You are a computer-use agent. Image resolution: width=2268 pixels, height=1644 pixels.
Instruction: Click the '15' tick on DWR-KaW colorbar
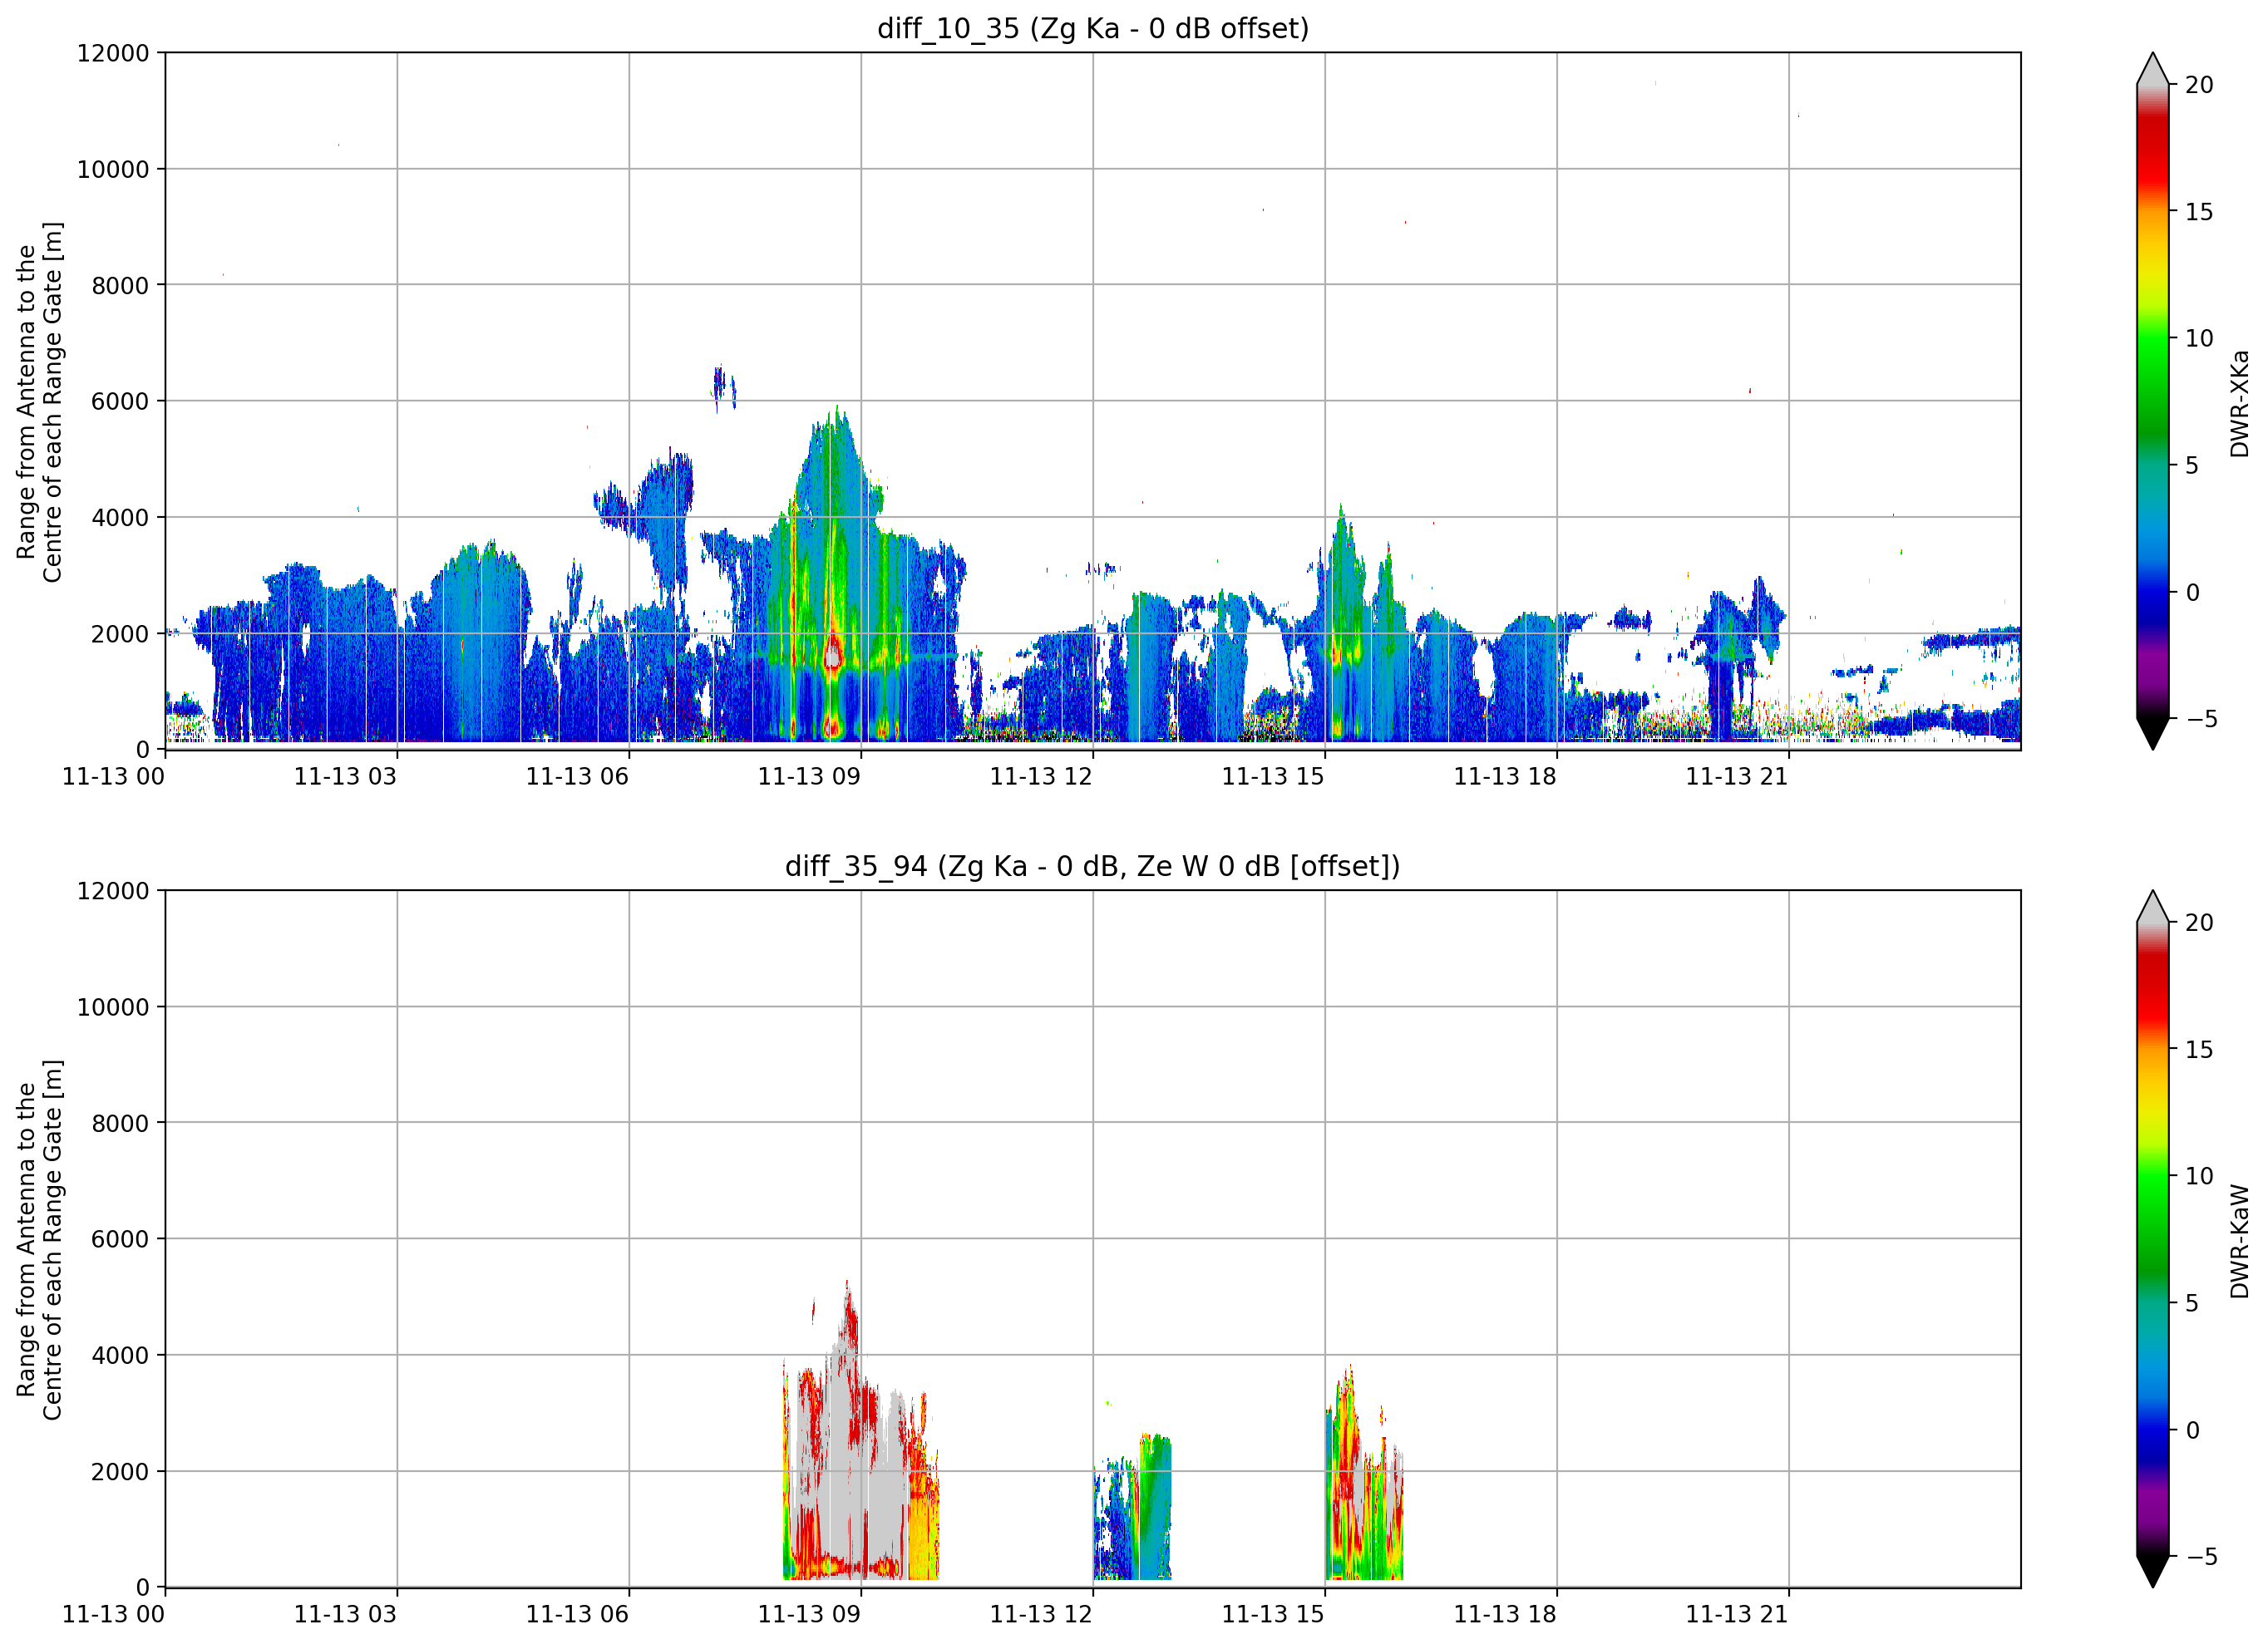tap(2199, 1049)
